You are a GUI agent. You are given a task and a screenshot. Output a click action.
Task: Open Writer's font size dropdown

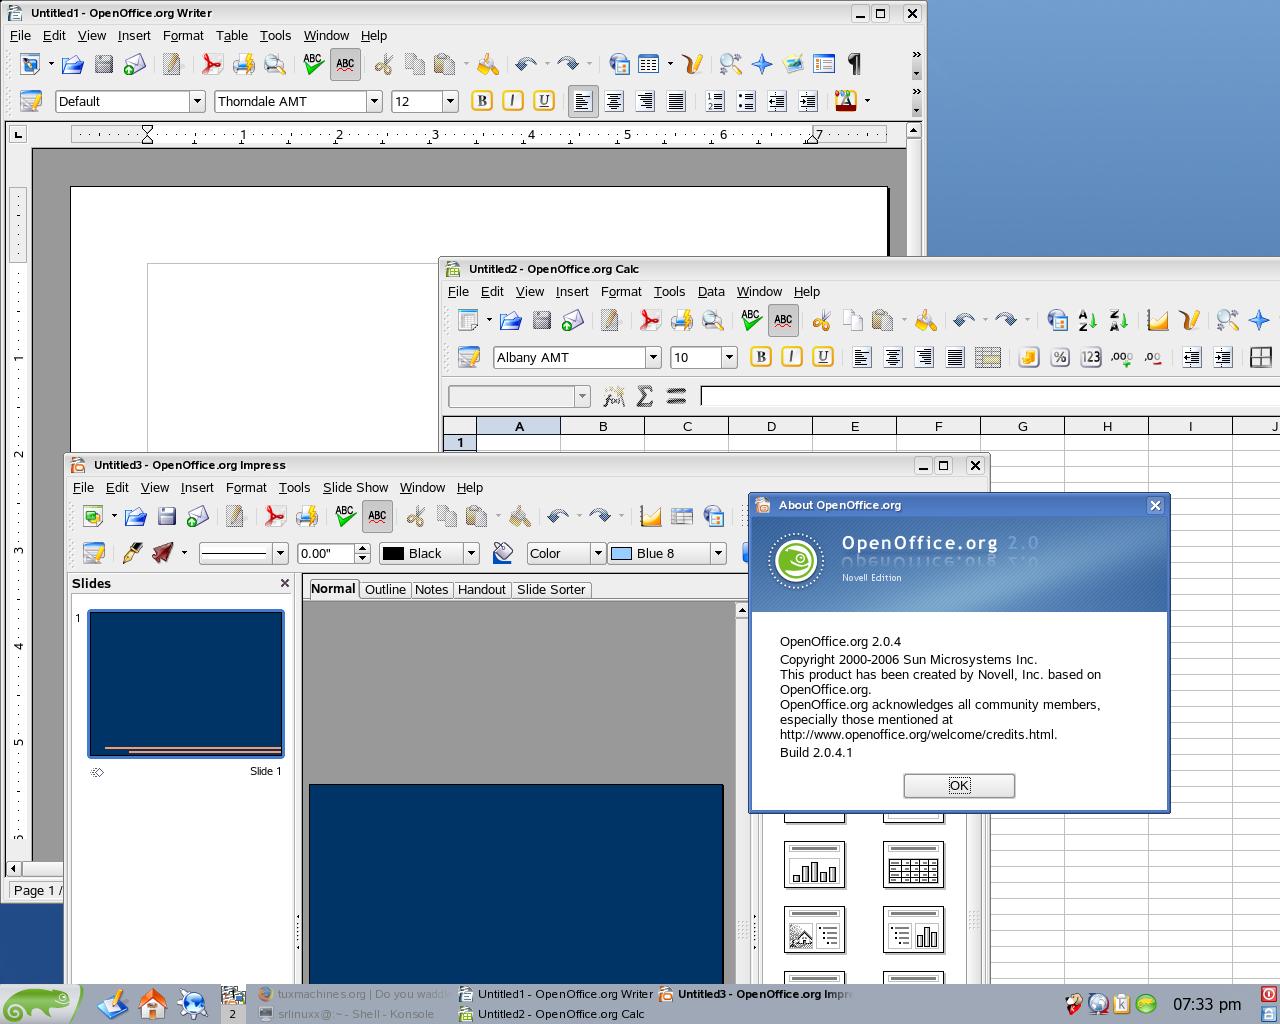450,101
